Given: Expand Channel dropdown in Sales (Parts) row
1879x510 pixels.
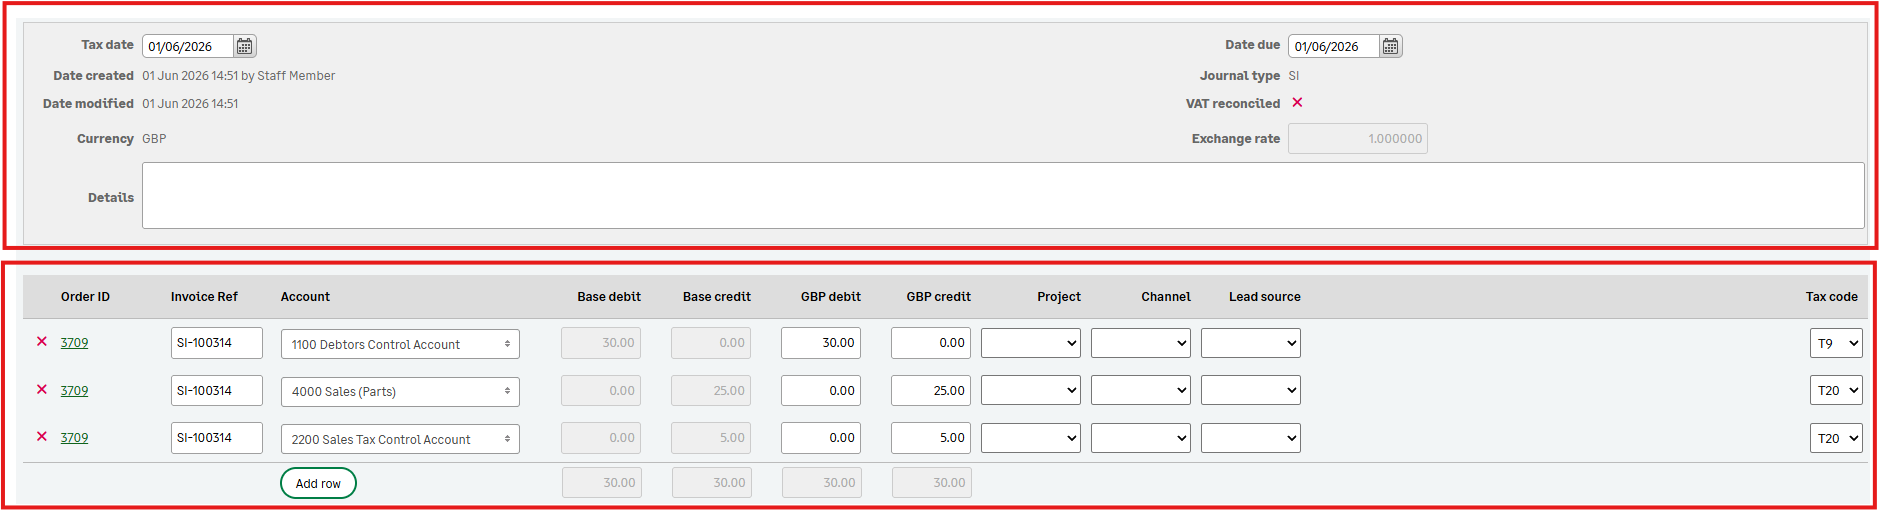Looking at the screenshot, I should coord(1141,391).
